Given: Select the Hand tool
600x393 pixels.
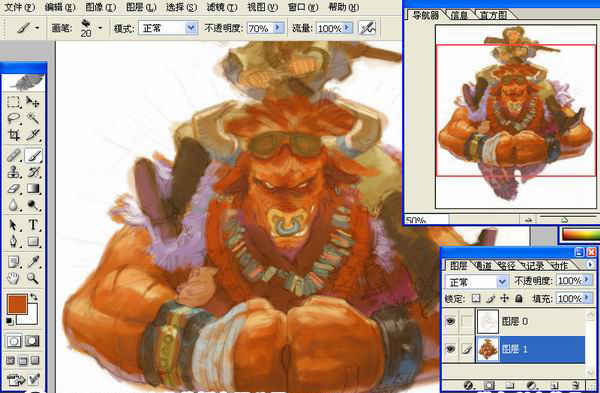Looking at the screenshot, I should click(14, 278).
